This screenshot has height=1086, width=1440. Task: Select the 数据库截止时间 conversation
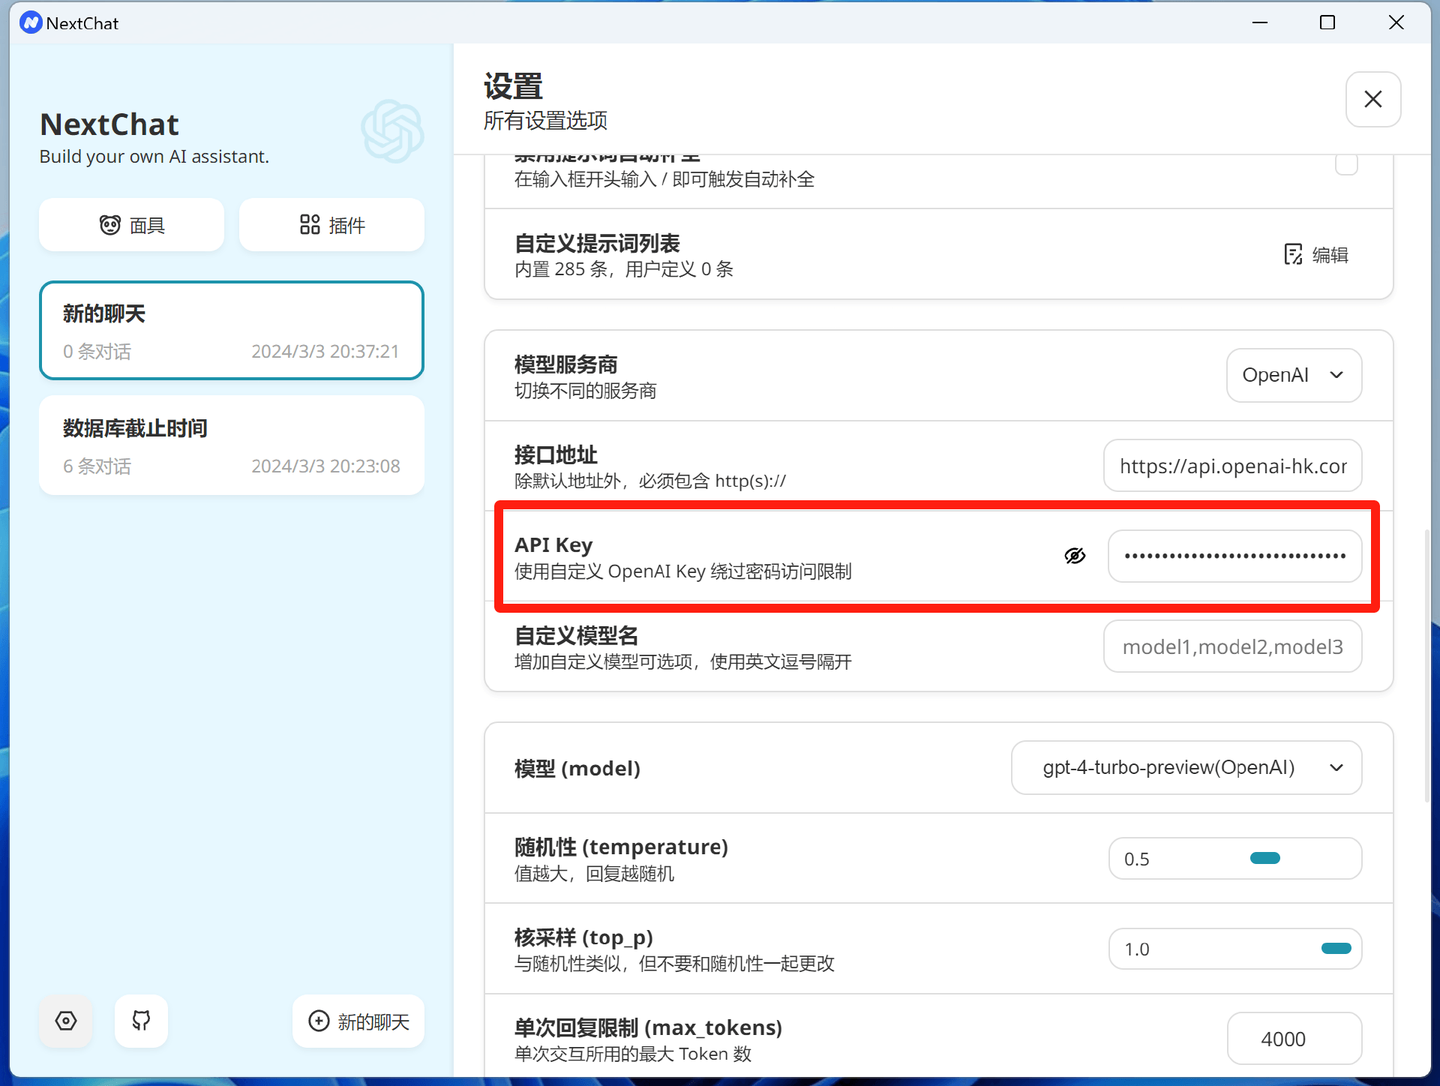(x=231, y=445)
